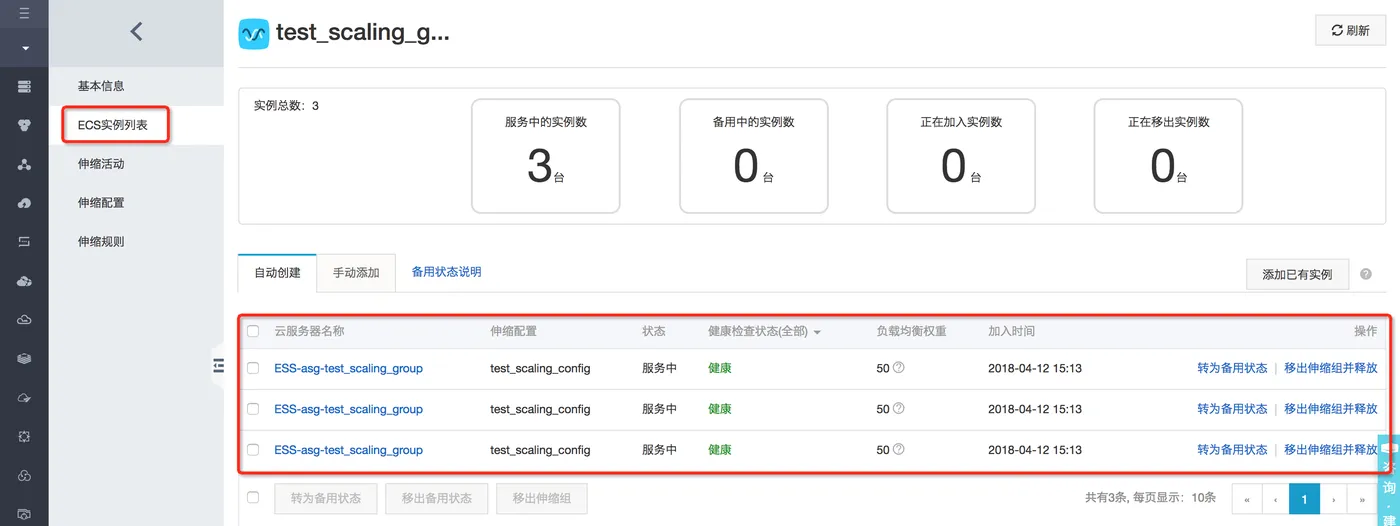Viewport: 1400px width, 526px height.
Task: Open the 备用状态说明 link
Action: click(x=446, y=272)
